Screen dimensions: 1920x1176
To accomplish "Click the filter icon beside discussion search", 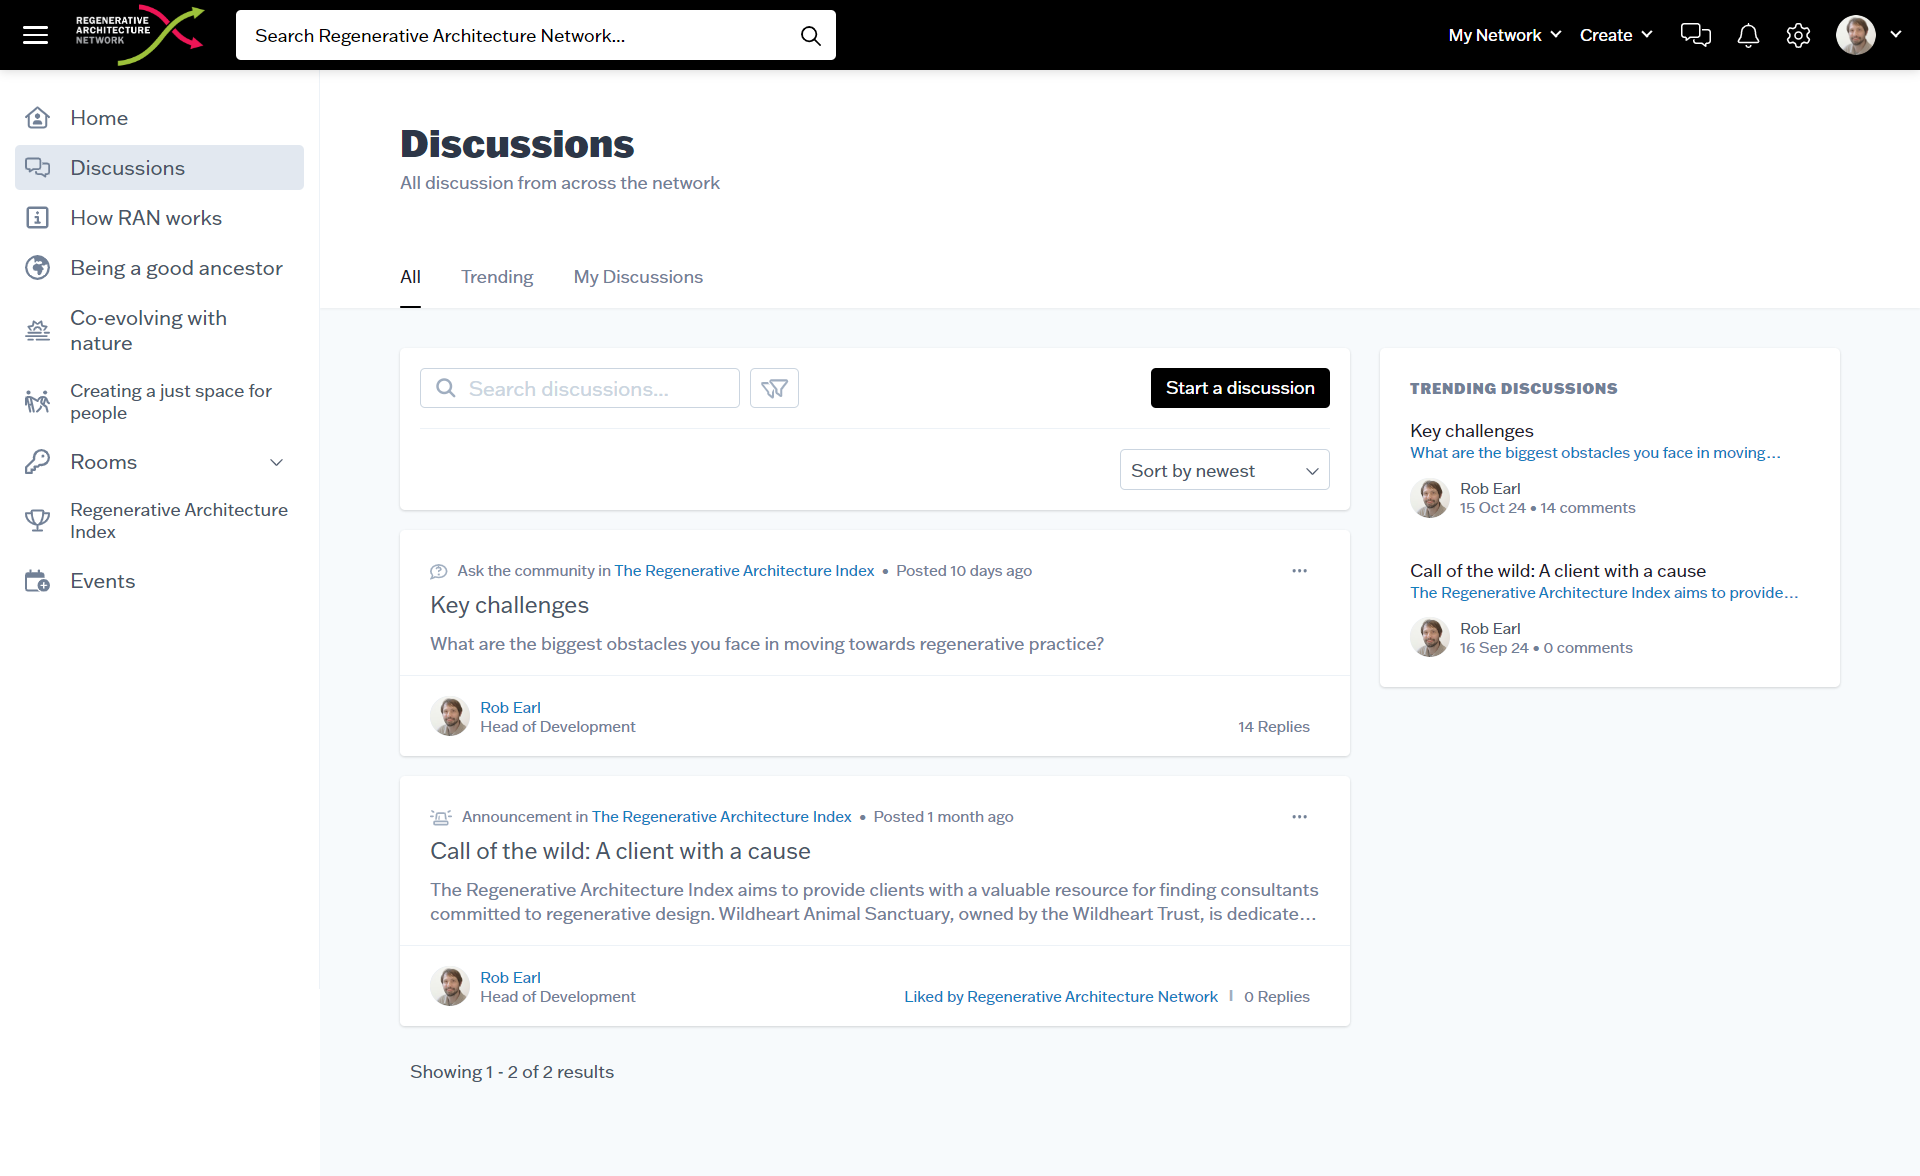I will 774,388.
